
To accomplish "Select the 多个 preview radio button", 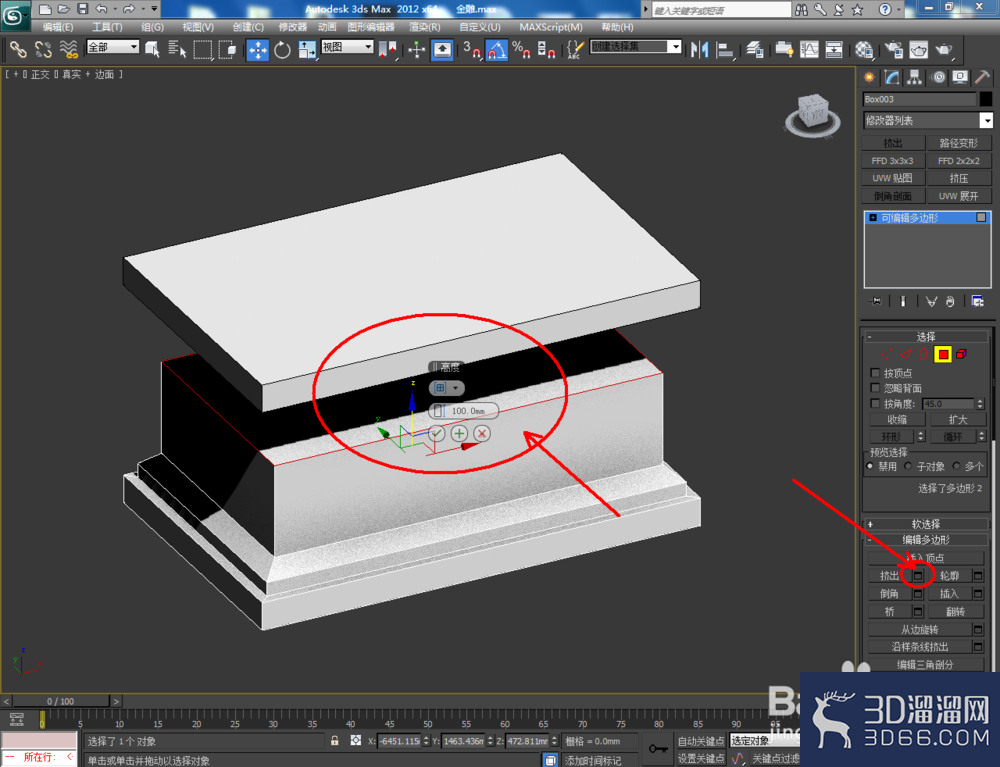I will [956, 466].
